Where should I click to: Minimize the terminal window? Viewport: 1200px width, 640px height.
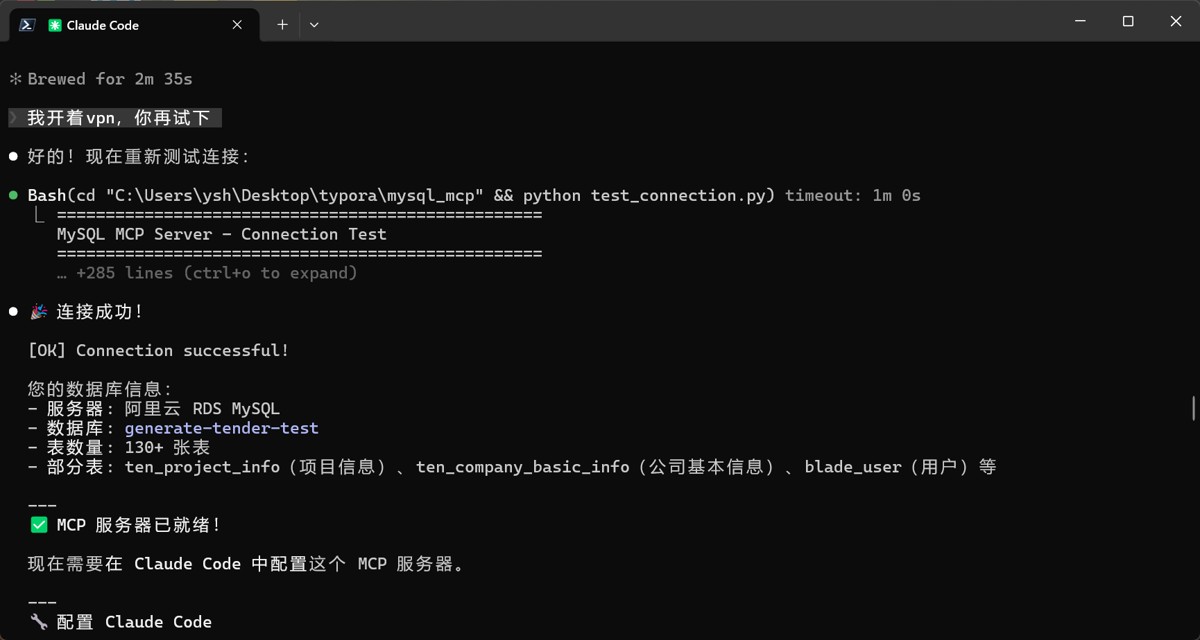[1080, 21]
